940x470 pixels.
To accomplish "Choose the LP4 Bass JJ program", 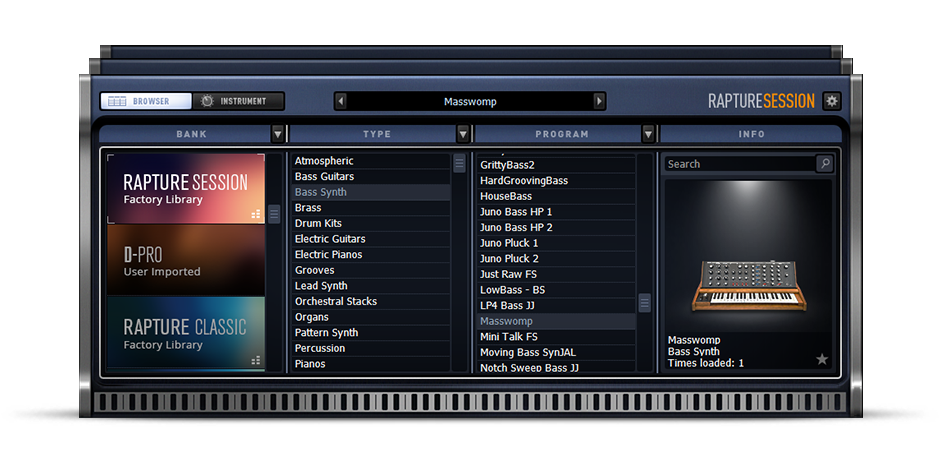I will [x=556, y=305].
